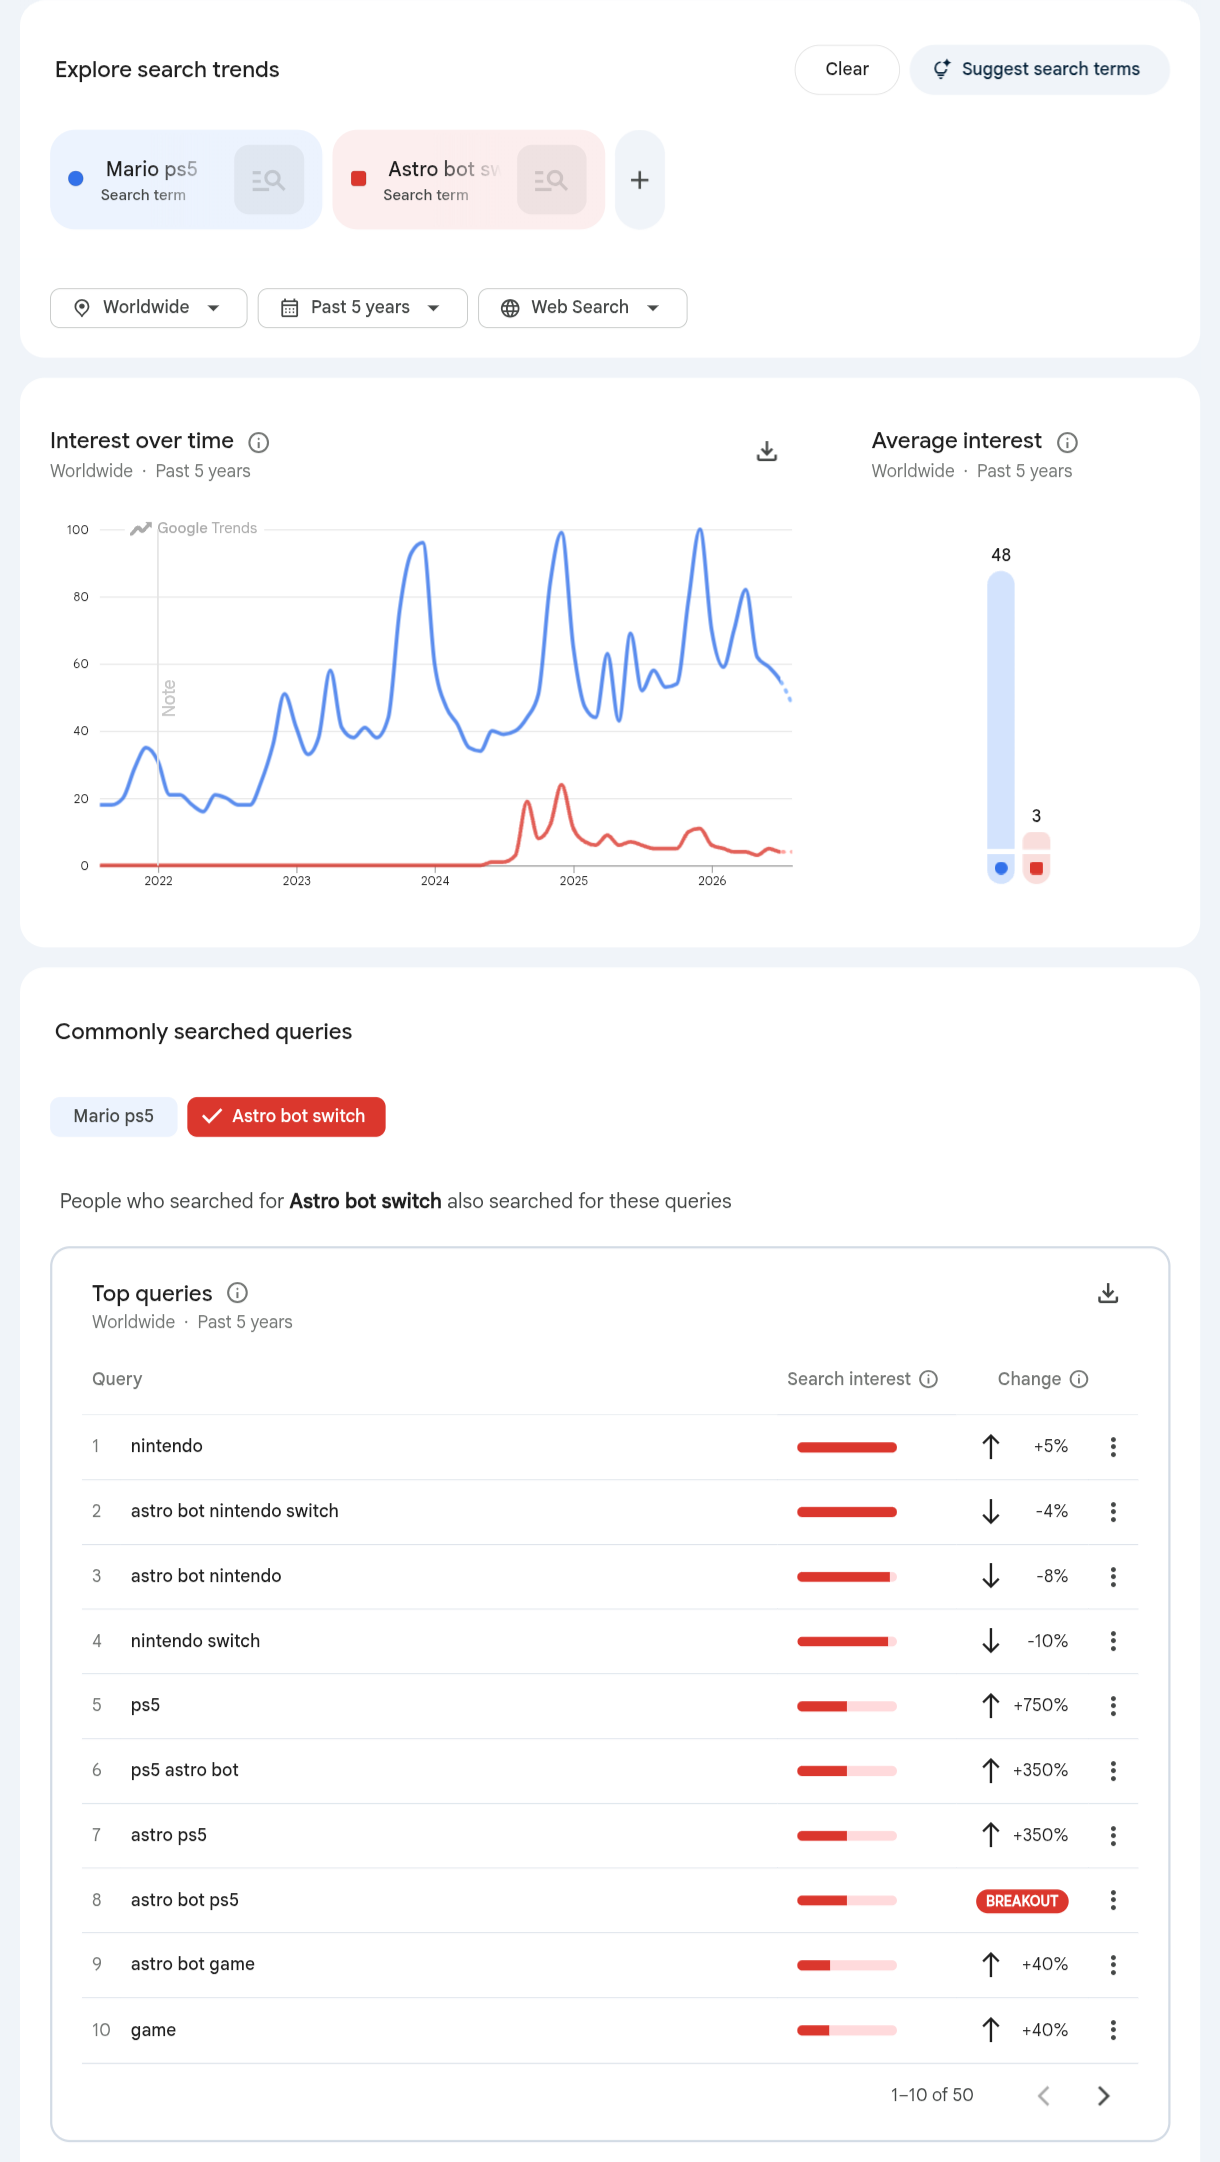This screenshot has height=2162, width=1220.
Task: Open the Average interest info icon
Action: (x=1067, y=442)
